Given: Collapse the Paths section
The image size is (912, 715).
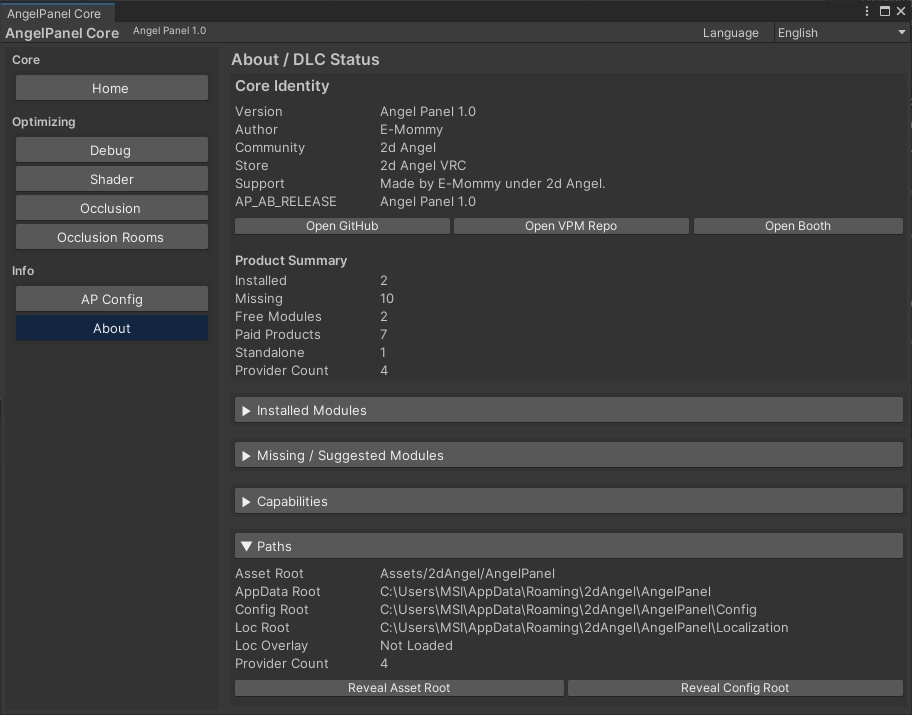Looking at the screenshot, I should pyautogui.click(x=567, y=546).
